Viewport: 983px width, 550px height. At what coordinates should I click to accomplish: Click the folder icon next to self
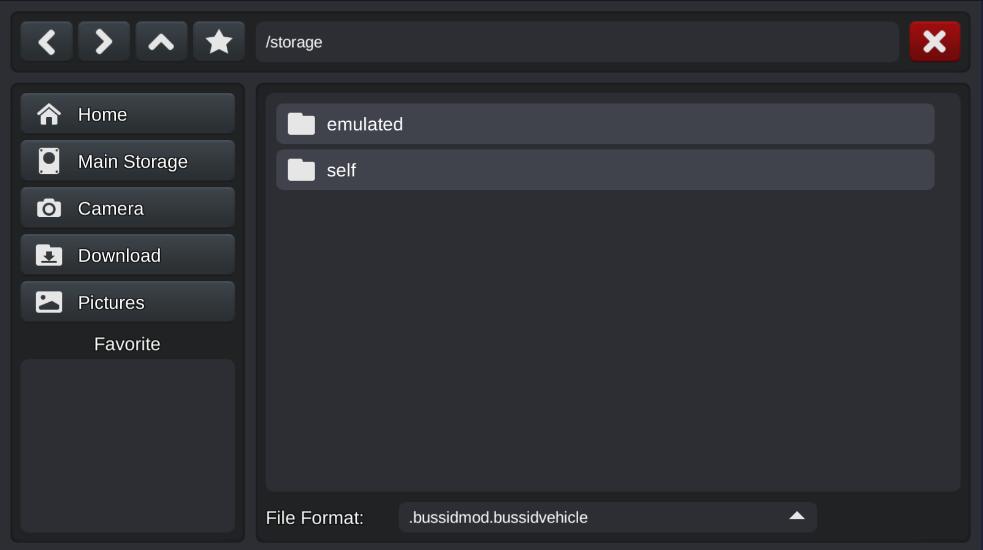[x=301, y=170]
